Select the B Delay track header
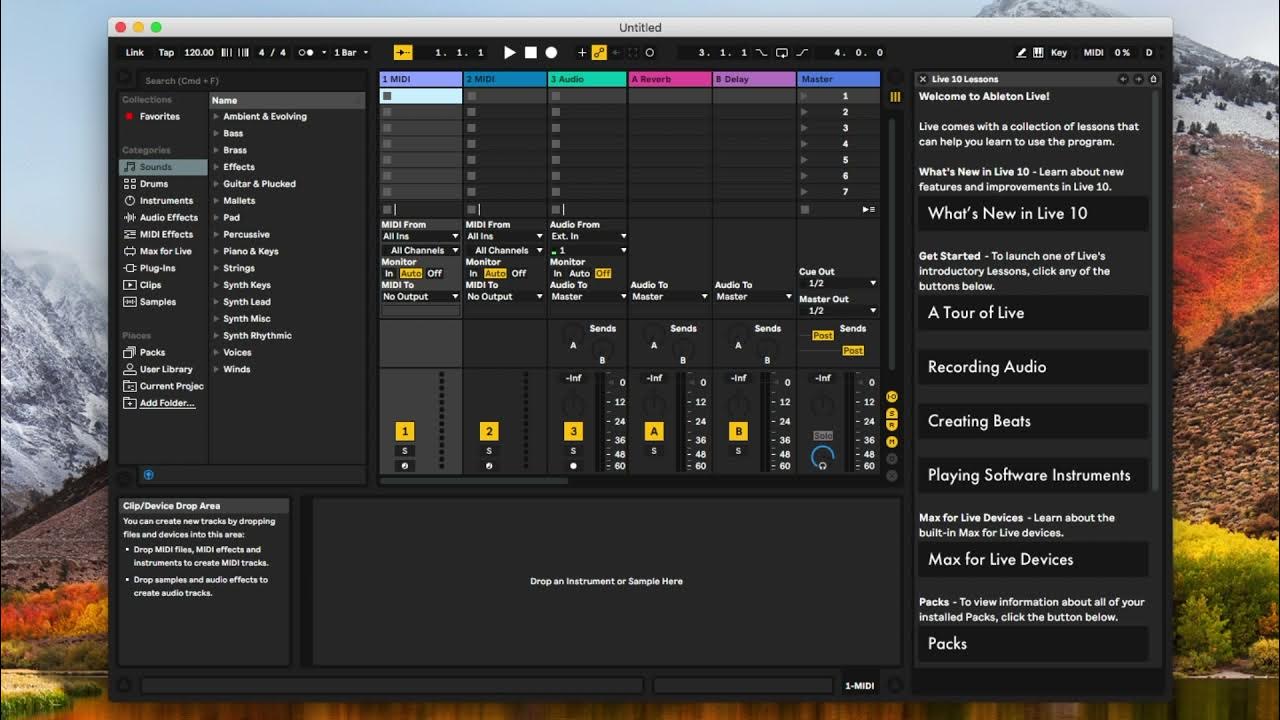The height and width of the screenshot is (720, 1280). click(754, 79)
